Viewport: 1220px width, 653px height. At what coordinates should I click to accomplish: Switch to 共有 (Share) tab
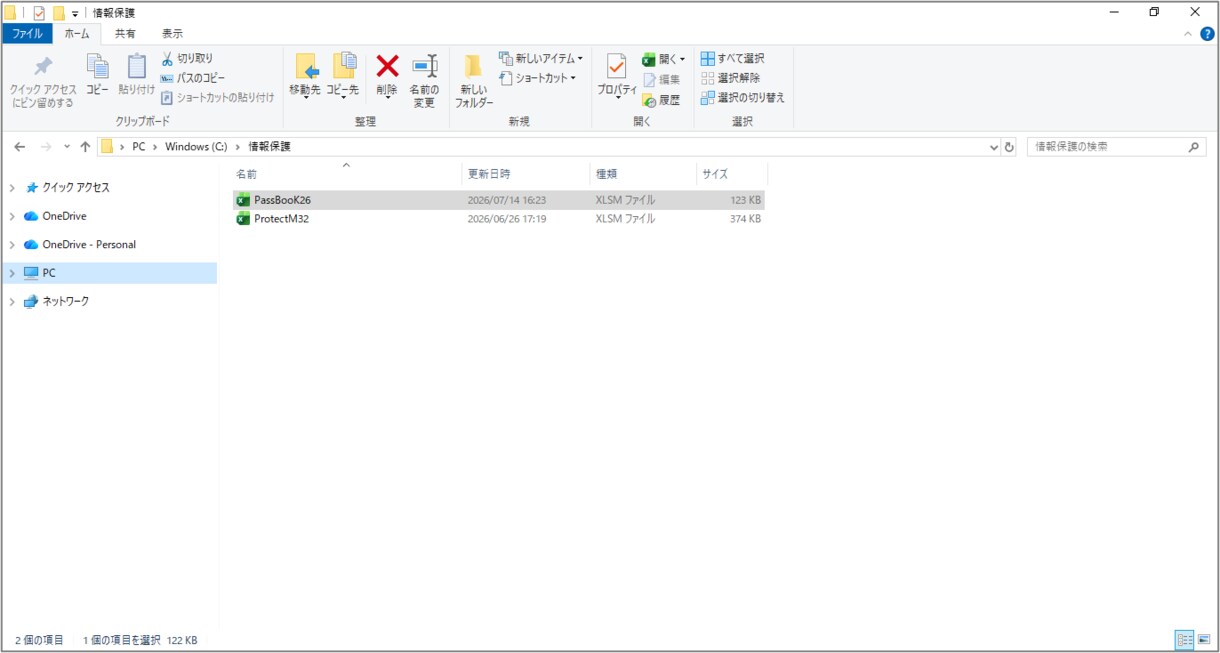[x=125, y=33]
